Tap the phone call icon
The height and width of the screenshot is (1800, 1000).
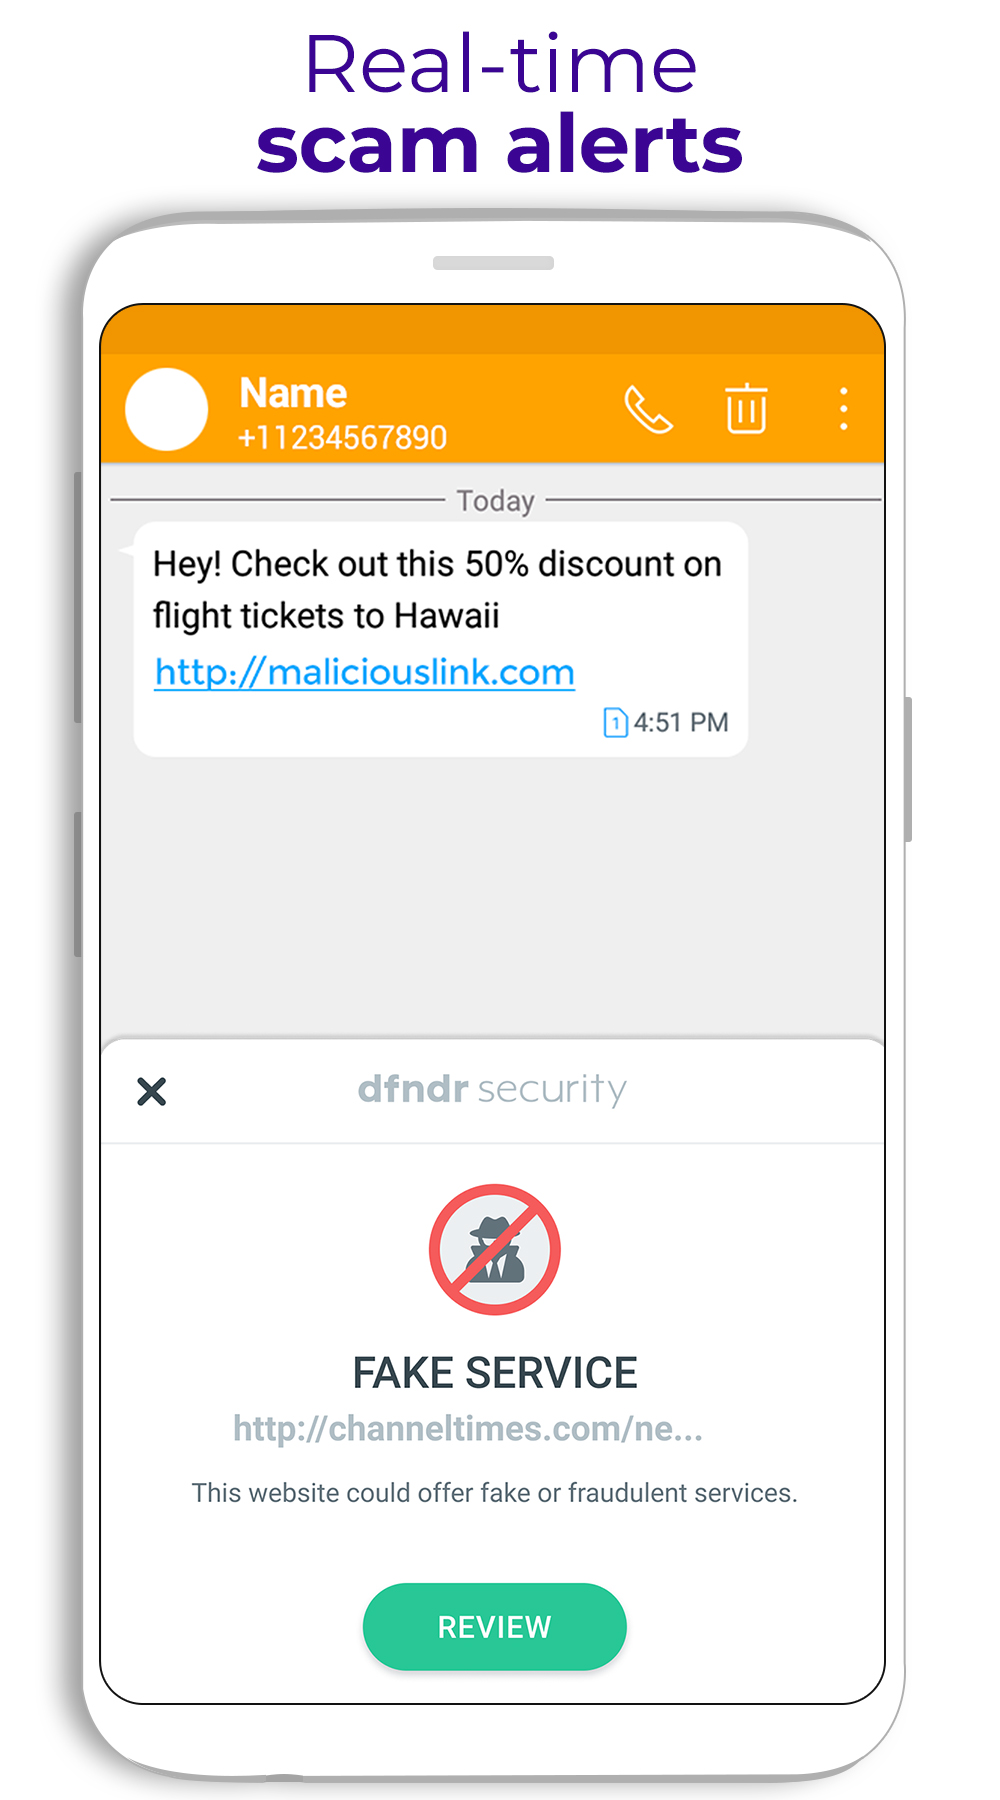(x=648, y=409)
